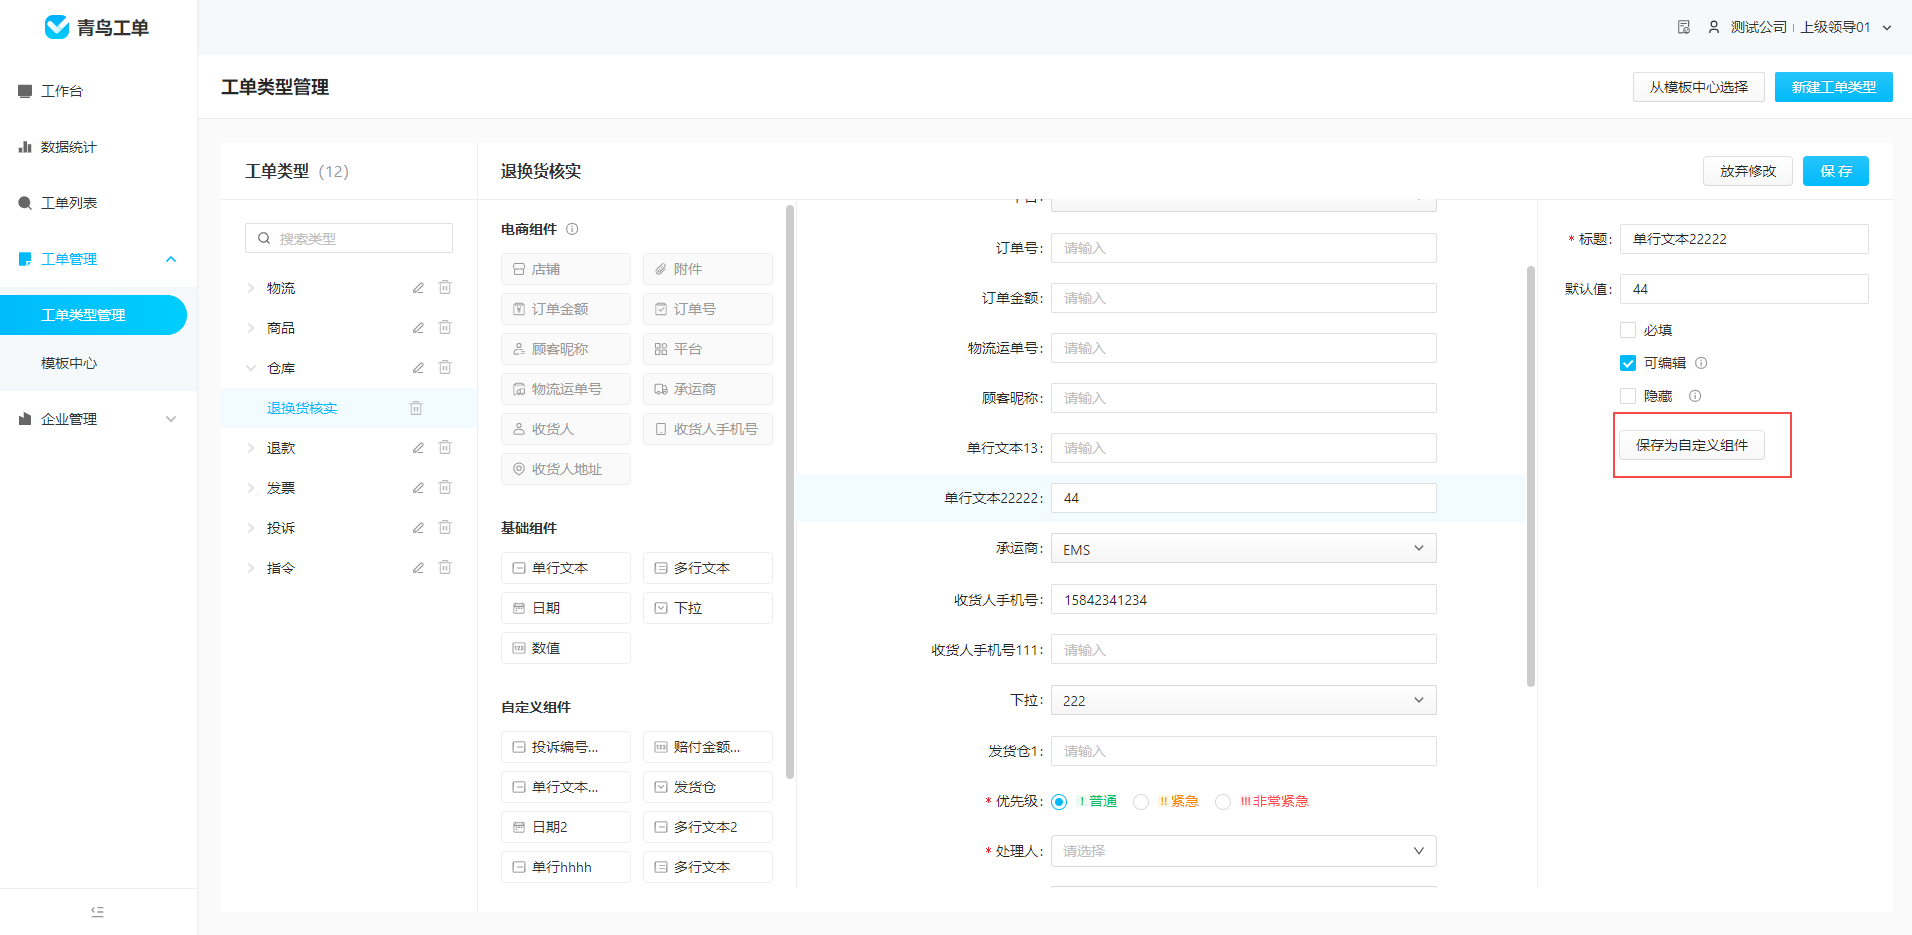Expand the 物流 tree node
This screenshot has width=1912, height=935.
coord(251,288)
